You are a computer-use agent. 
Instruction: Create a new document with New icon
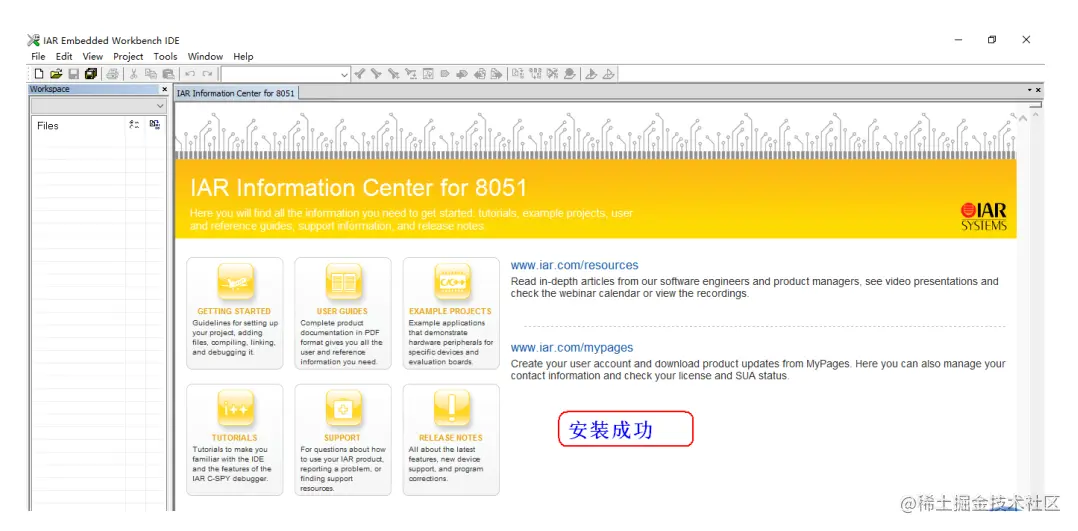[39, 74]
